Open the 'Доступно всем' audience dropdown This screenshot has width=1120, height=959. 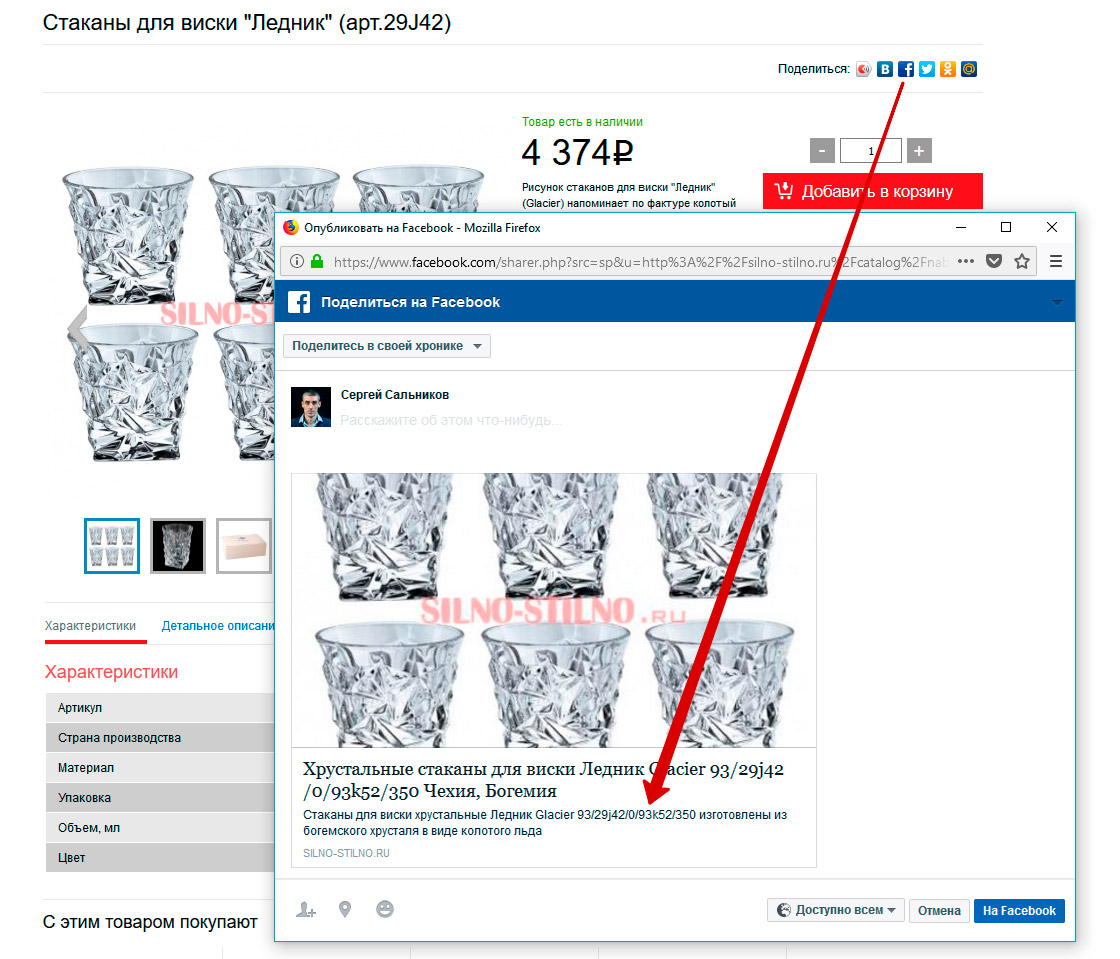click(836, 910)
